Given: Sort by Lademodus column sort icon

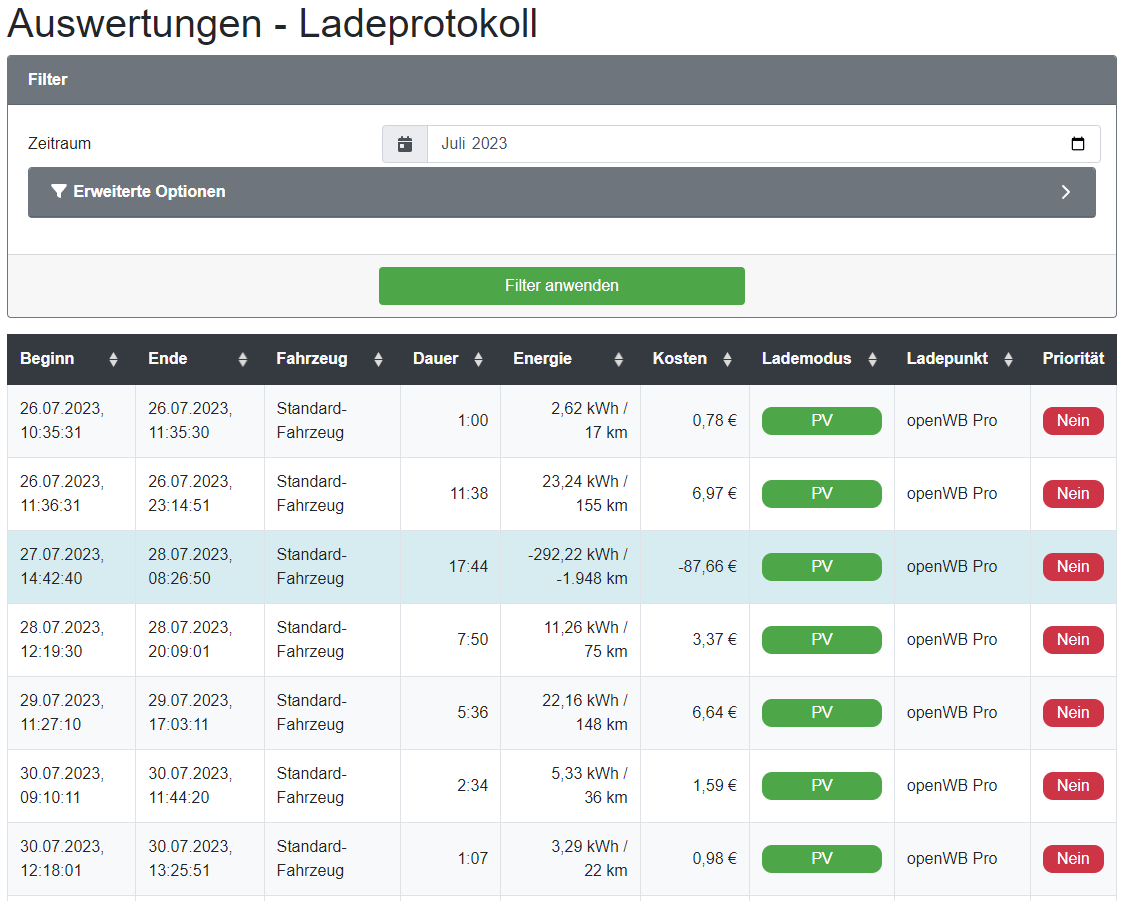Looking at the screenshot, I should [872, 359].
